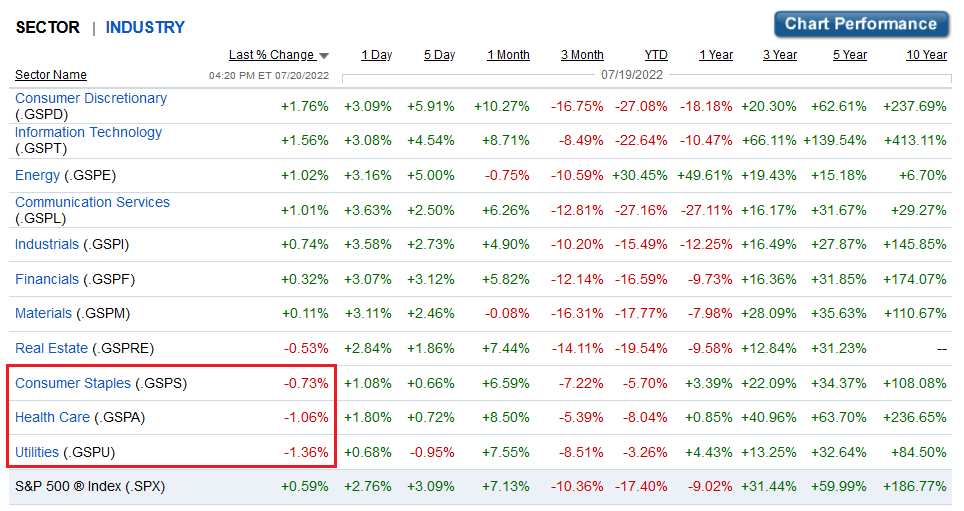The height and width of the screenshot is (511, 964).
Task: Open the Real Estate sector link
Action: click(51, 348)
